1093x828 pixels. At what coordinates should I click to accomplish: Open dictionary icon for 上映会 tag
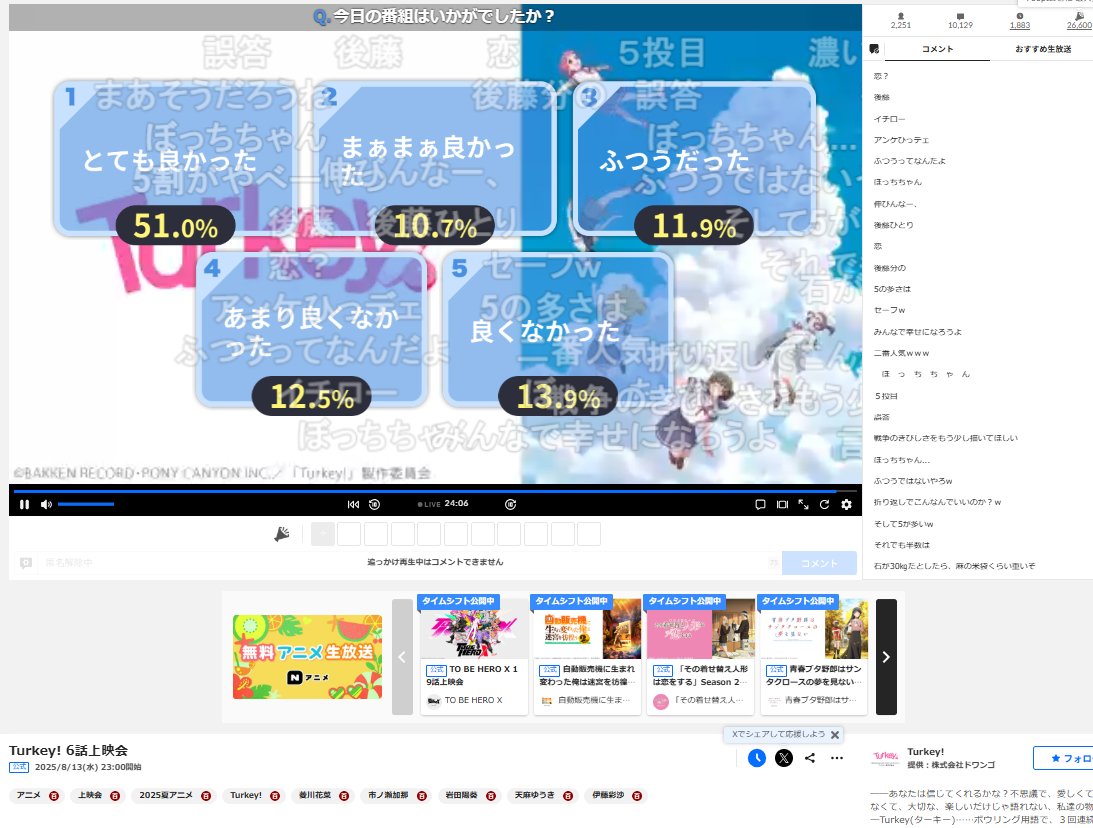click(x=115, y=796)
